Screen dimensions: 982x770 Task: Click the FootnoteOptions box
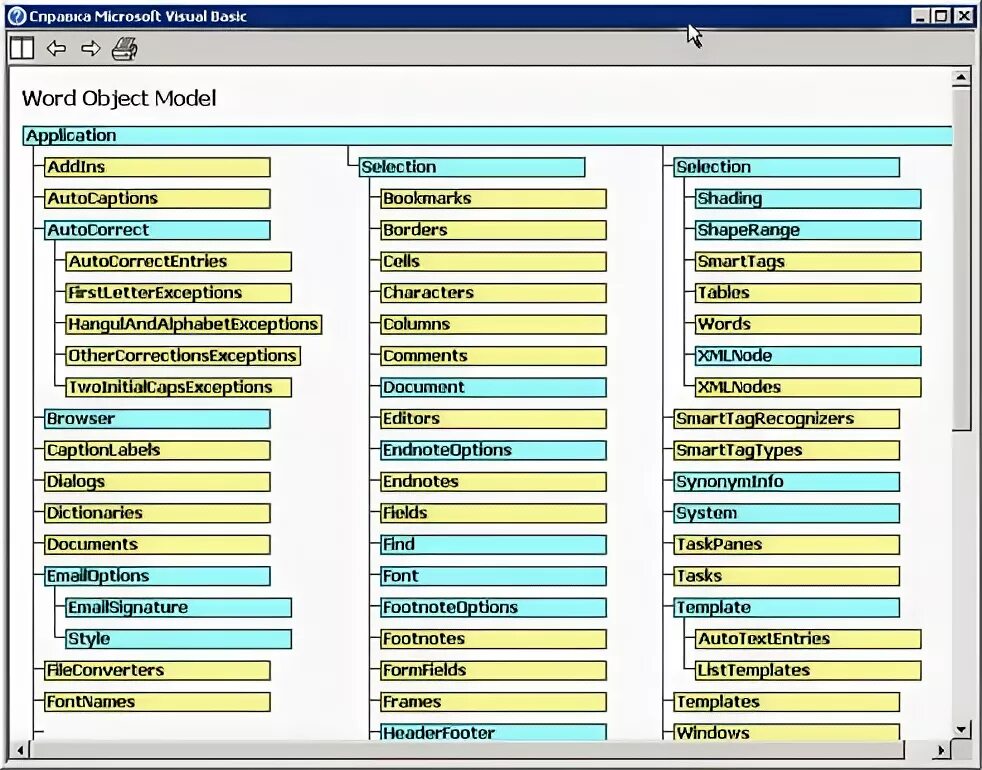click(494, 607)
